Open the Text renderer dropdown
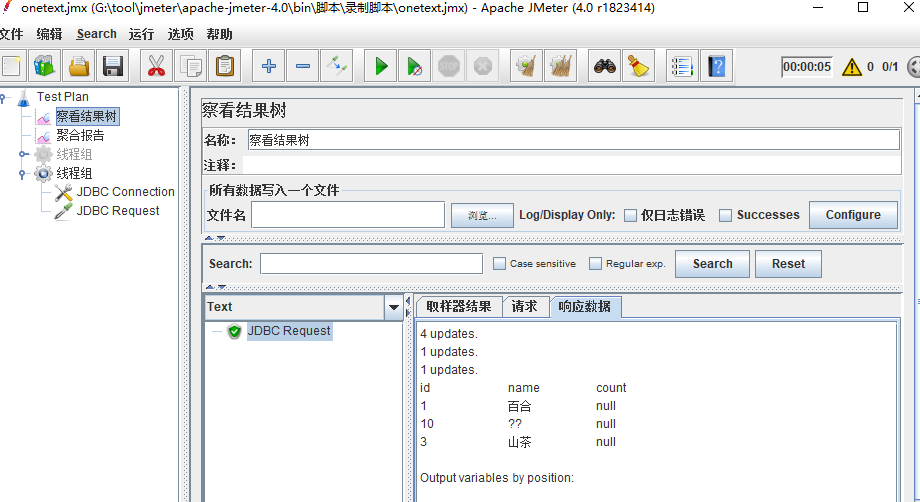The height and width of the screenshot is (502, 920). [394, 307]
